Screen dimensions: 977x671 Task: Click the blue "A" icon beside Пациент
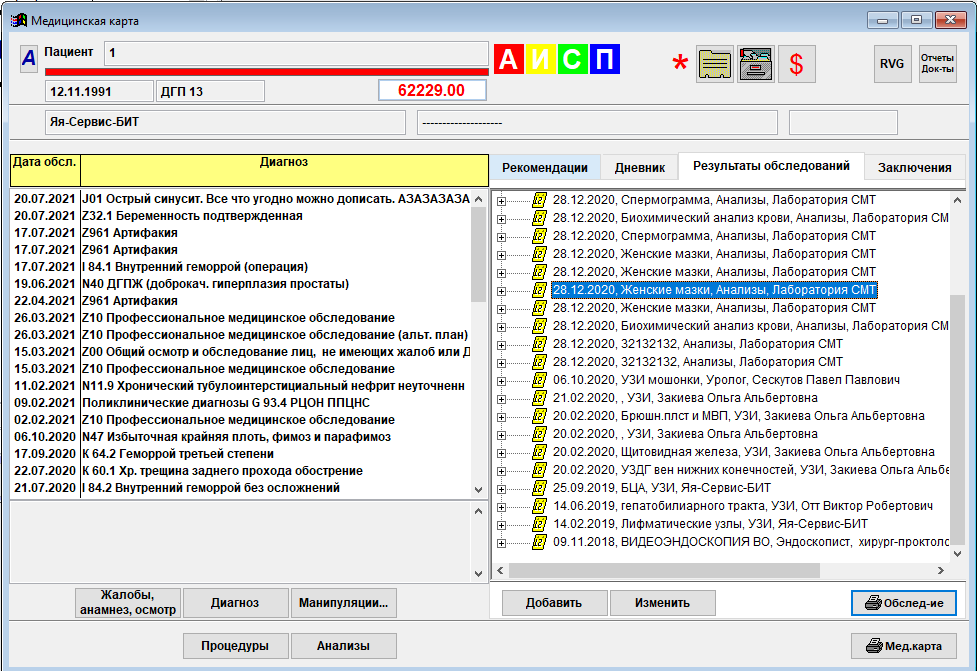click(29, 58)
